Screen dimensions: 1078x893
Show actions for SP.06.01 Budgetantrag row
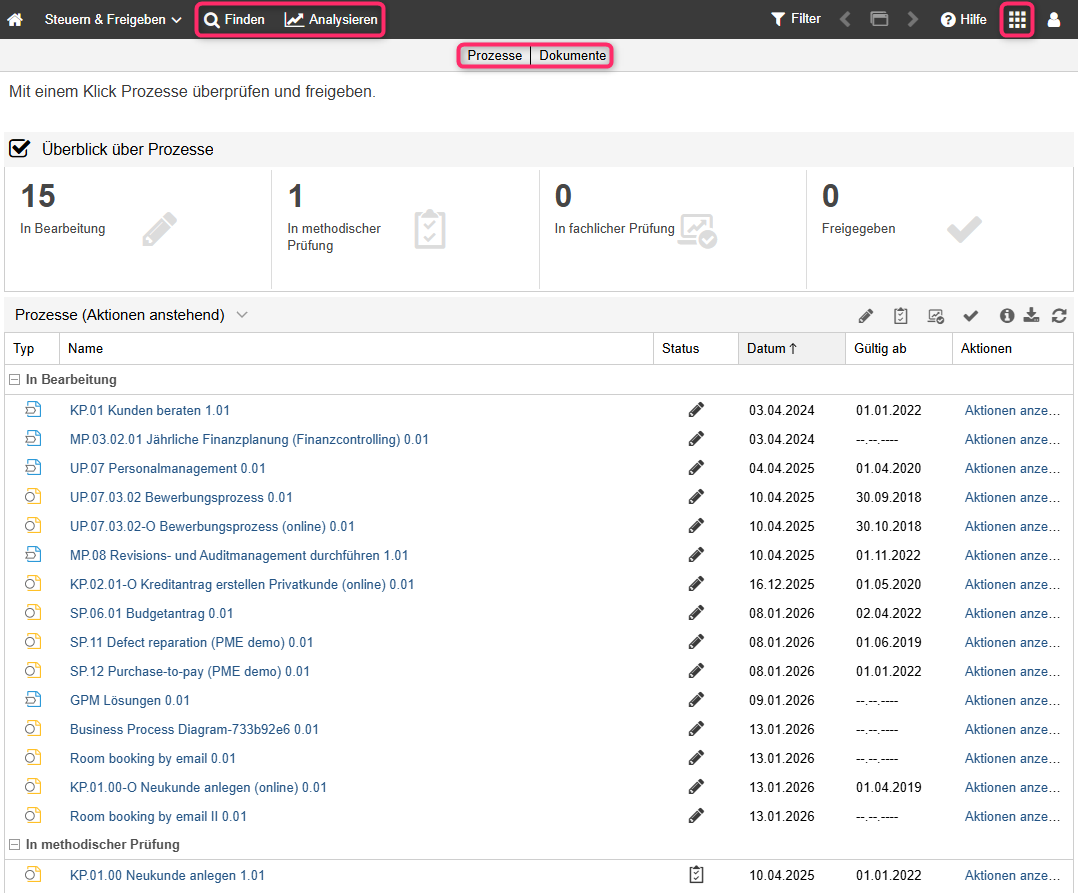(x=1011, y=613)
